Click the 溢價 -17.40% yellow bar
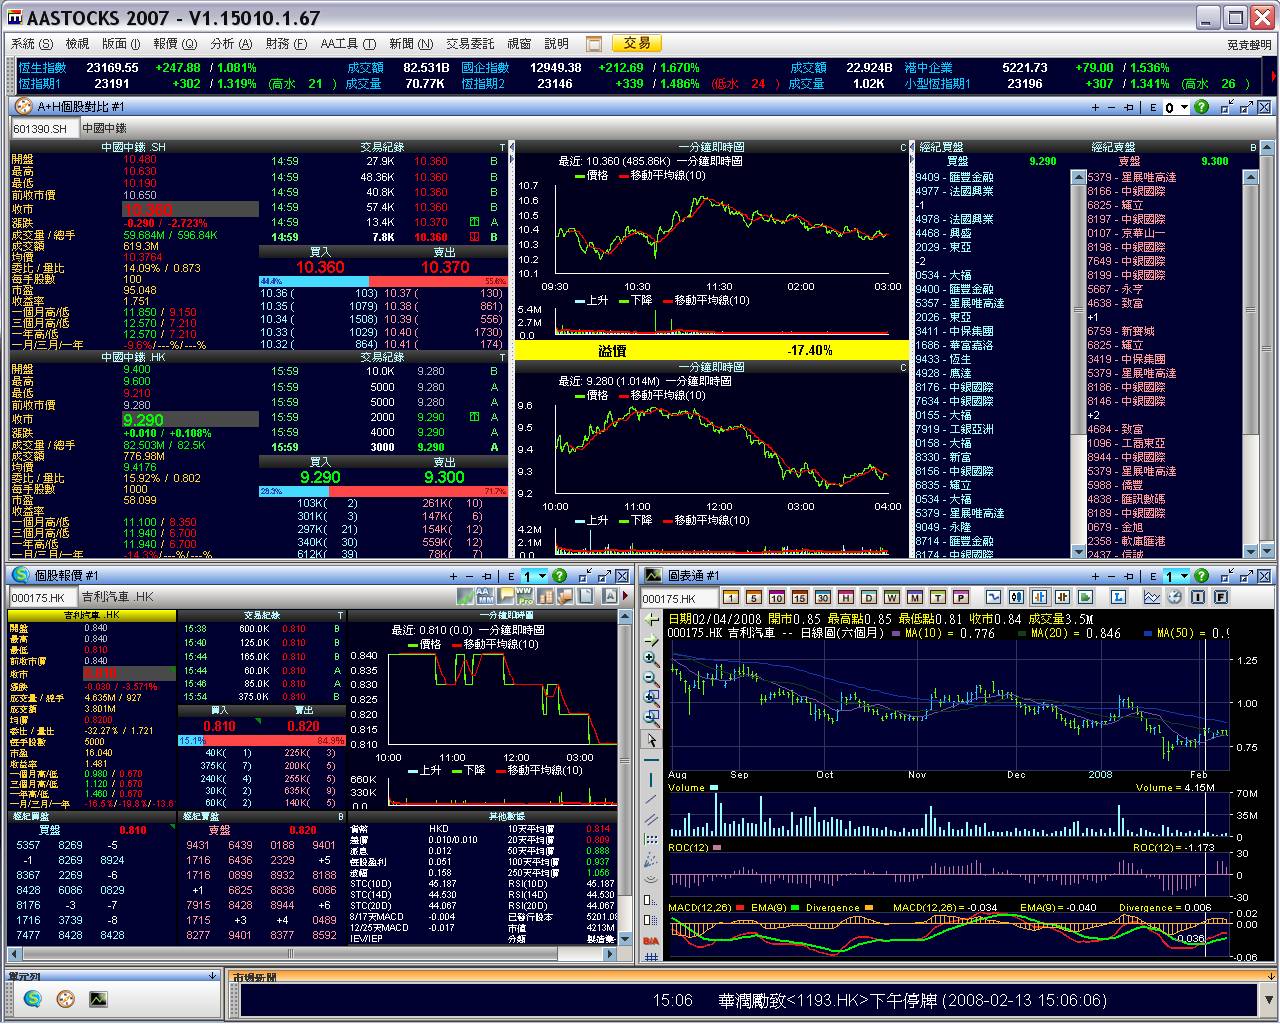The height and width of the screenshot is (1024, 1280). tap(712, 350)
